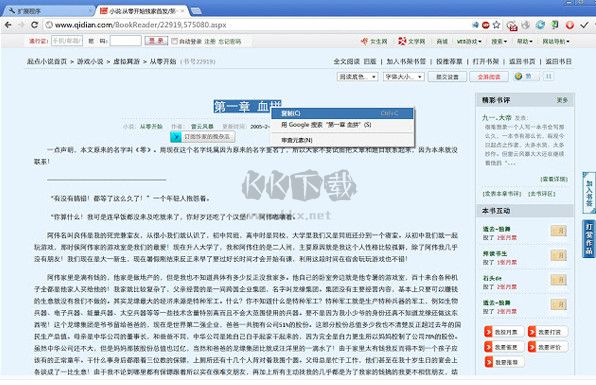
Task: Select the 小说:从零开始 browser tab
Action: coord(142,11)
